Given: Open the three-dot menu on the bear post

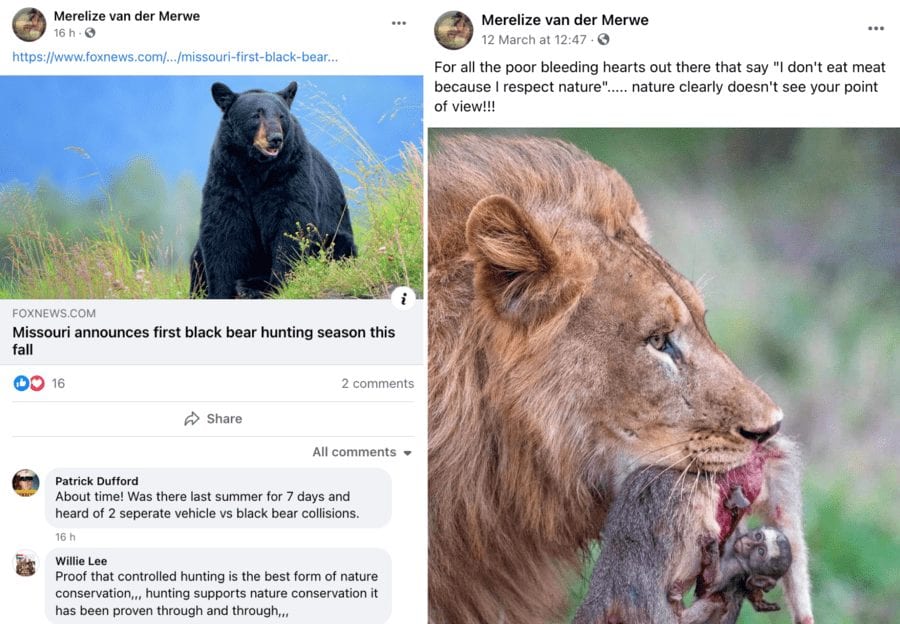Looking at the screenshot, I should click(399, 23).
